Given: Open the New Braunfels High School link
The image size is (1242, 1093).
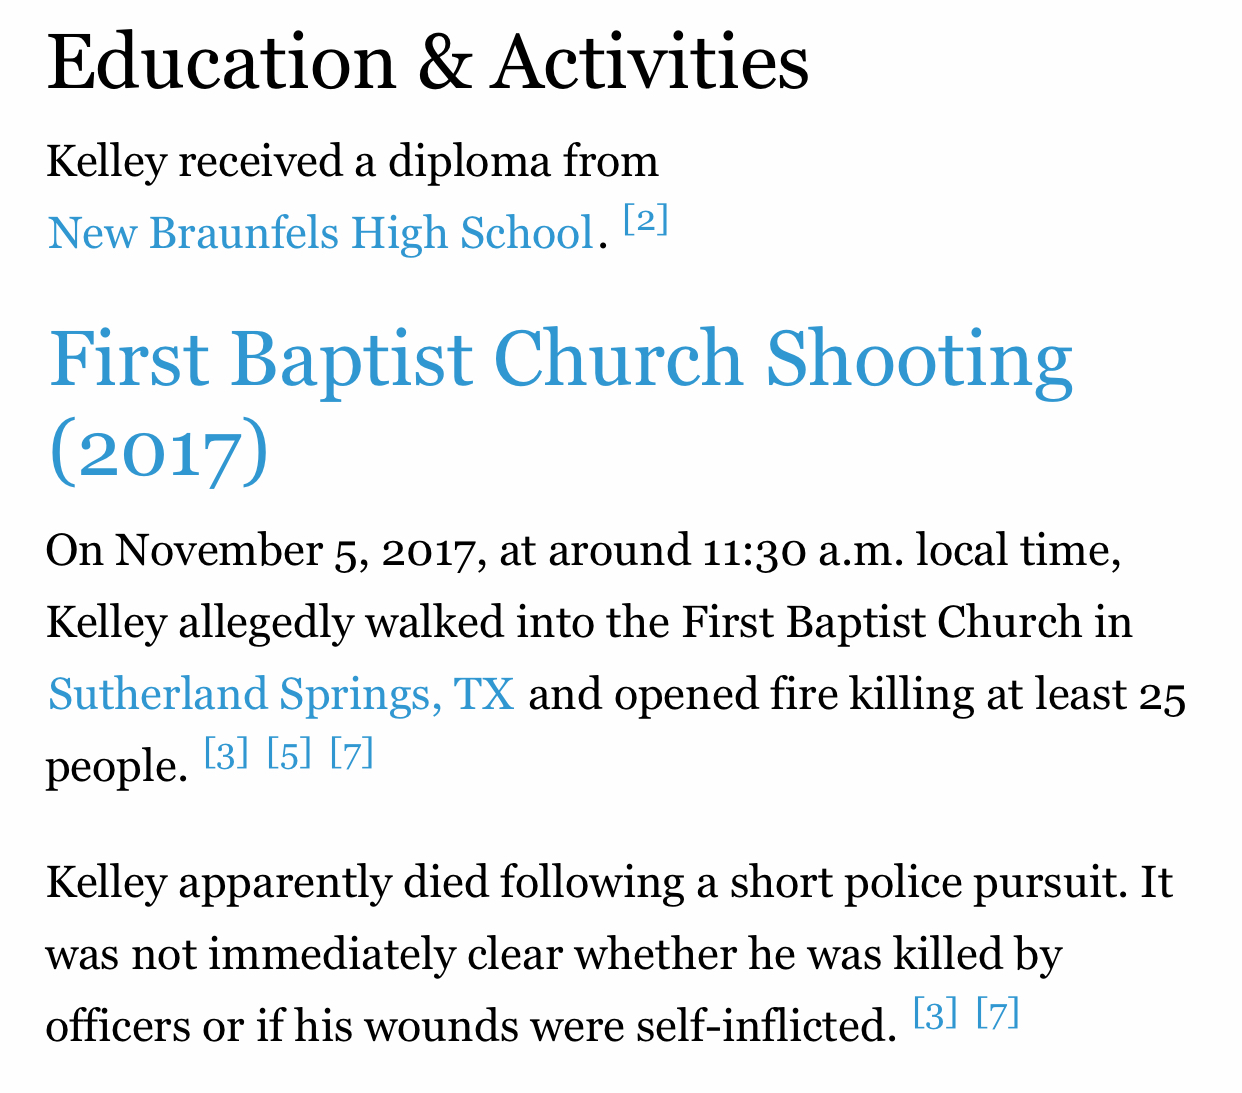Looking at the screenshot, I should click(321, 233).
